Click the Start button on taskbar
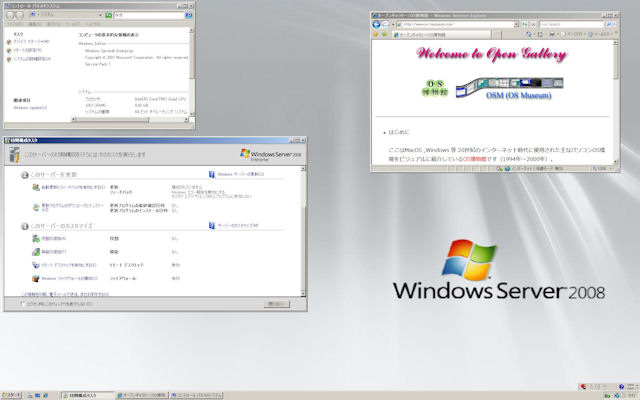The width and height of the screenshot is (640, 400). click(11, 396)
